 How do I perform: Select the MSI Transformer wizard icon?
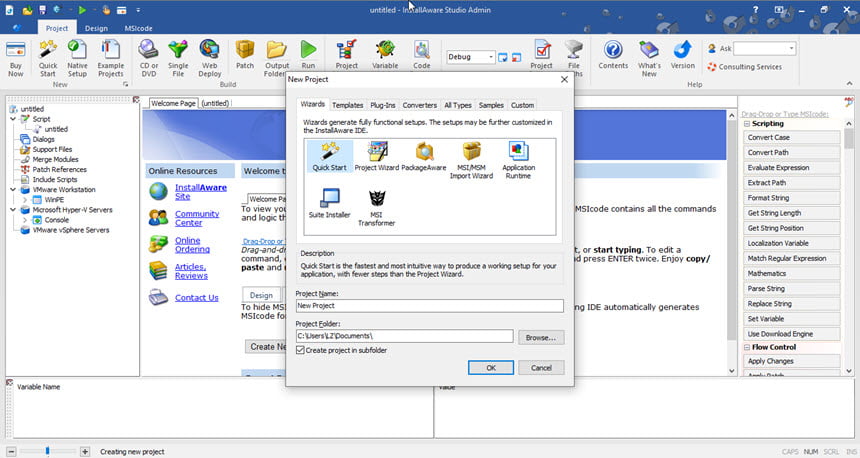377,207
